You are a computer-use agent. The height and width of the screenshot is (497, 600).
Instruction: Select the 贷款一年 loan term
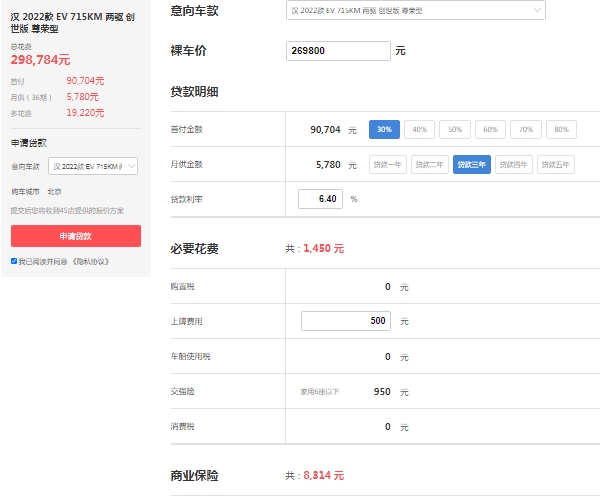click(x=388, y=164)
